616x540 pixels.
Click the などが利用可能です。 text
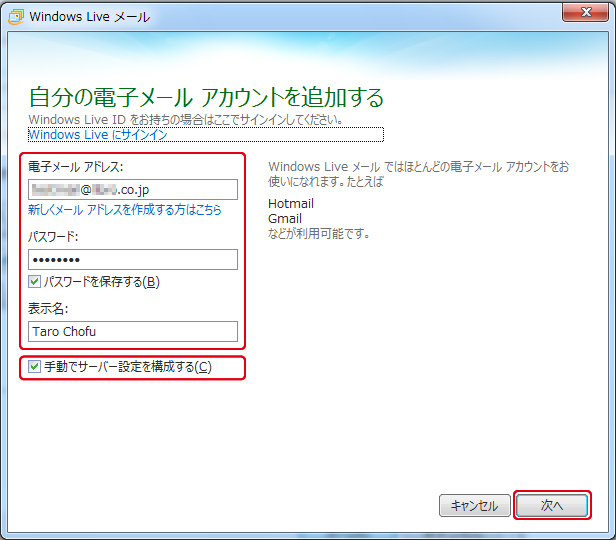pyautogui.click(x=319, y=234)
